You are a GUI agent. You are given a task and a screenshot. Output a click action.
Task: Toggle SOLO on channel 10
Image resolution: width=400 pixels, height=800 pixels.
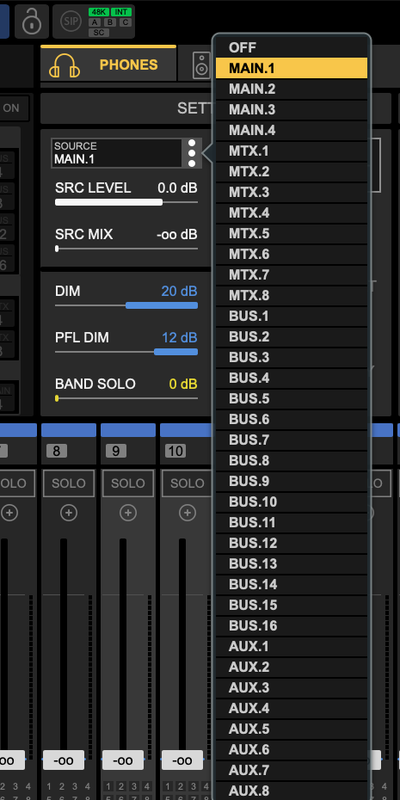187,483
